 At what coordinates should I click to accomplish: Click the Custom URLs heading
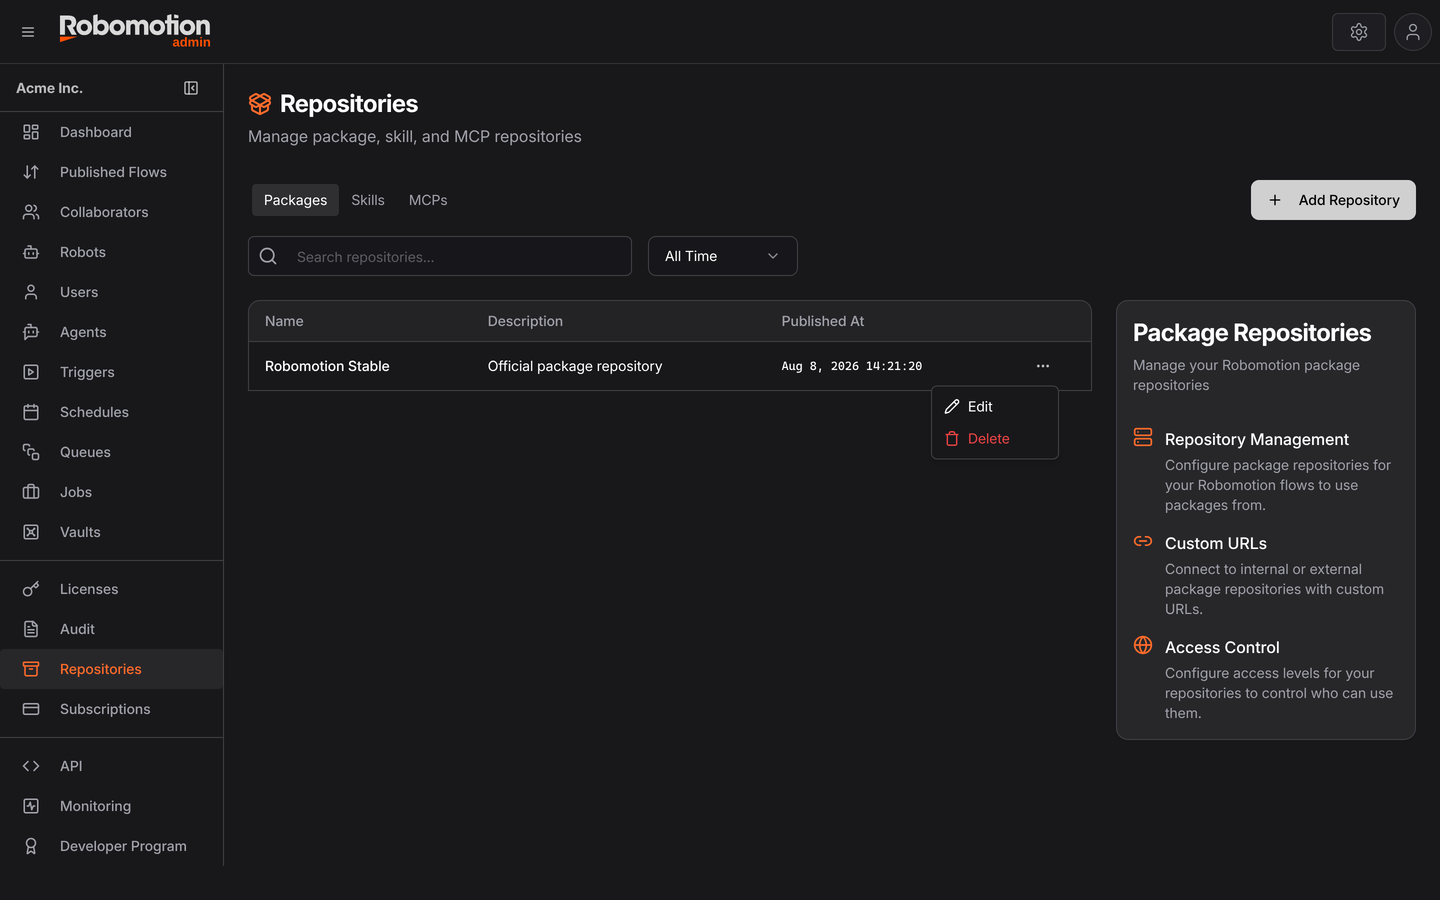point(1216,543)
